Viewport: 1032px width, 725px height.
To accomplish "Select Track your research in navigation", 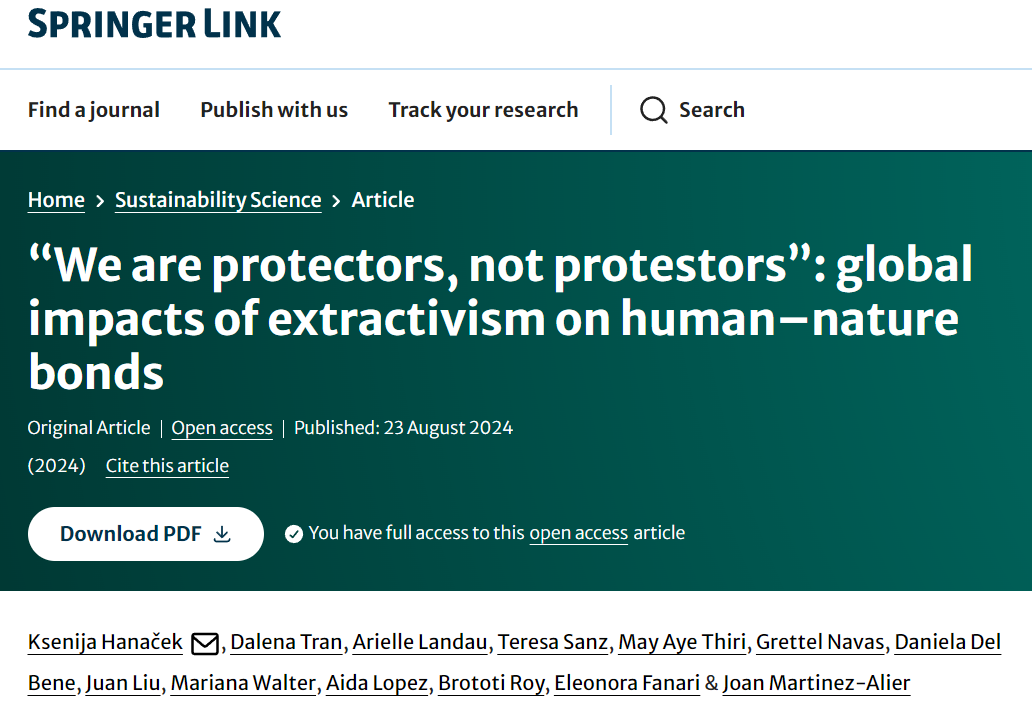I will pyautogui.click(x=483, y=110).
